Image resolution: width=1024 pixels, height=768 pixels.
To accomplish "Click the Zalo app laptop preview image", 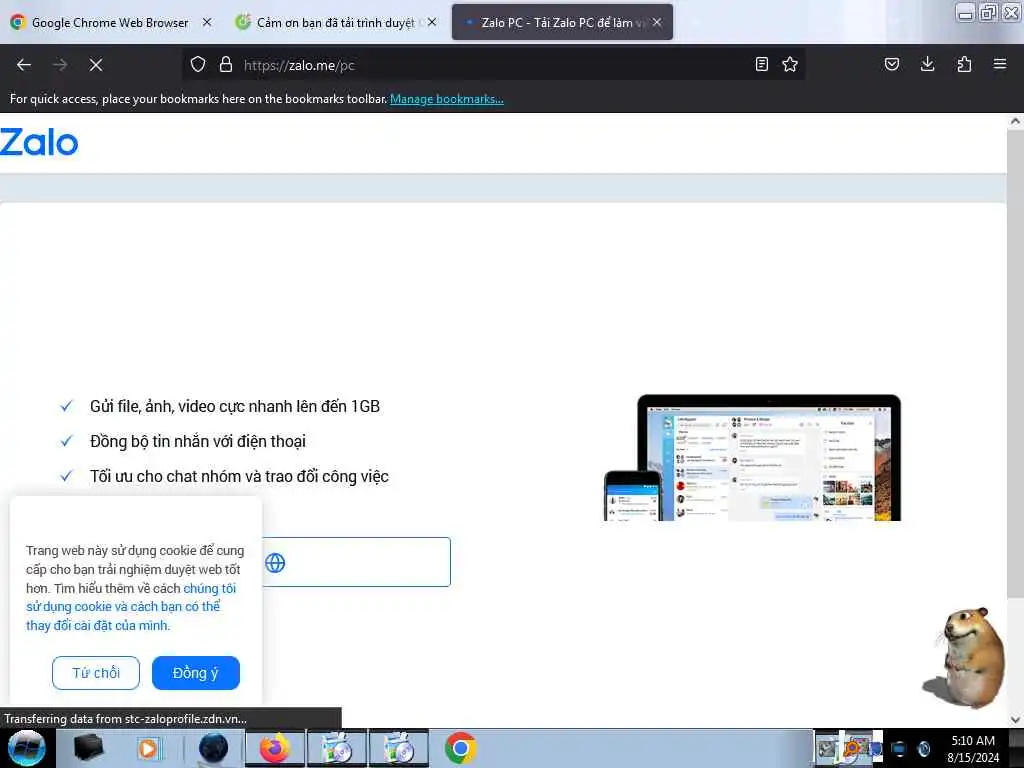I will (769, 457).
